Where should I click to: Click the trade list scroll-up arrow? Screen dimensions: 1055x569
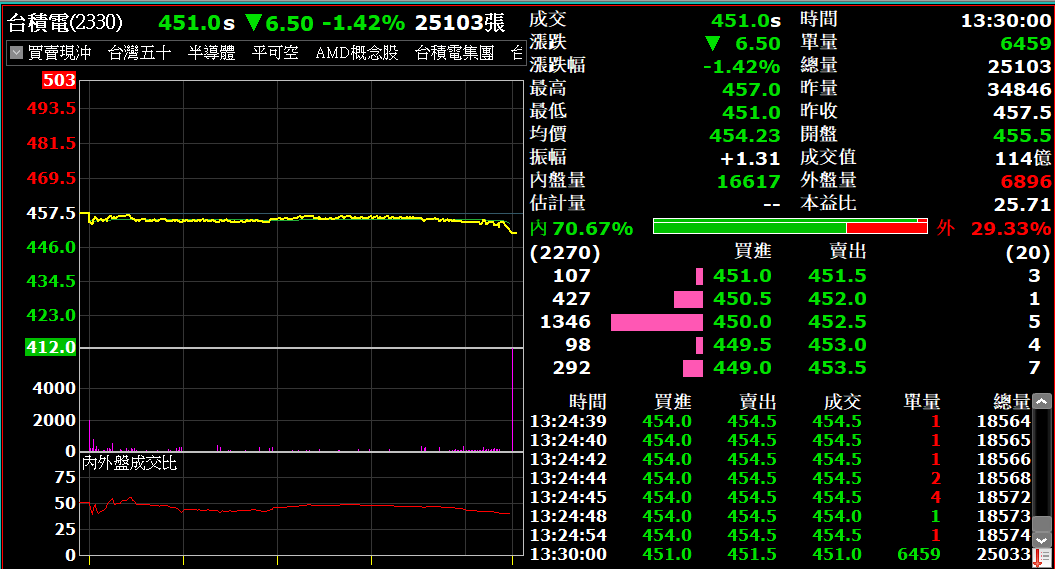tap(1042, 402)
